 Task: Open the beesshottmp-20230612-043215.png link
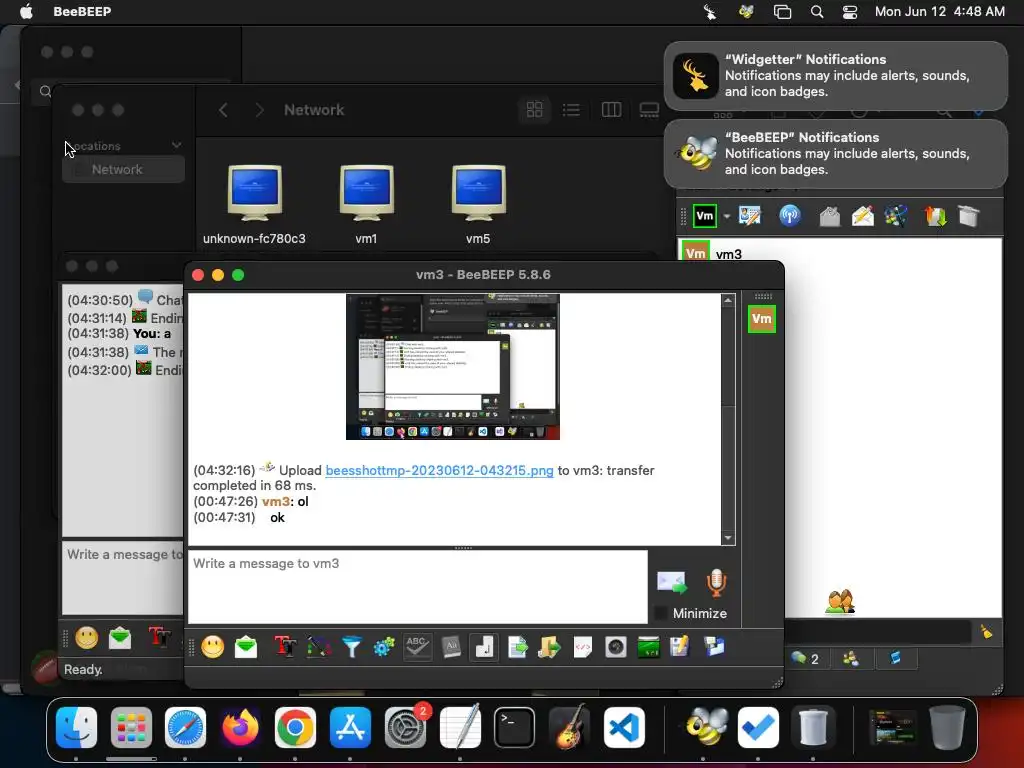pos(439,470)
